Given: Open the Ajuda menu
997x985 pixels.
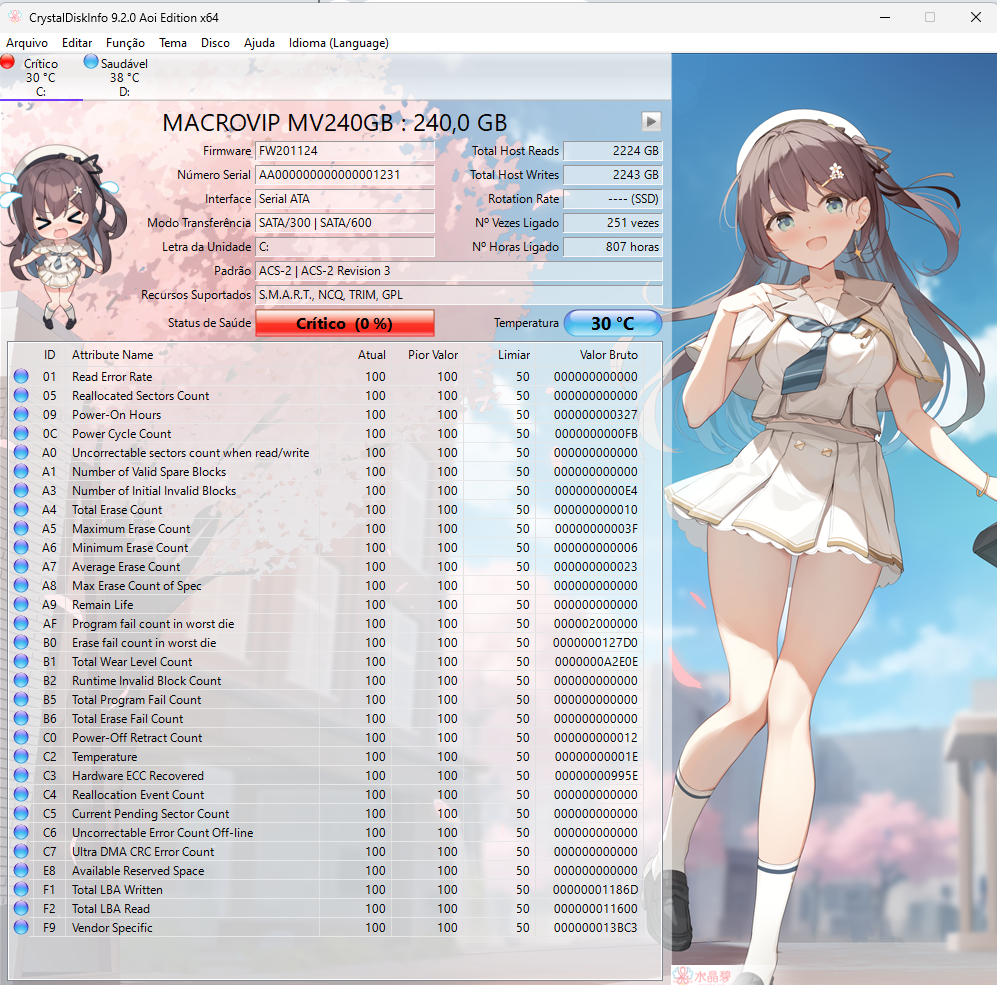Looking at the screenshot, I should (x=259, y=43).
